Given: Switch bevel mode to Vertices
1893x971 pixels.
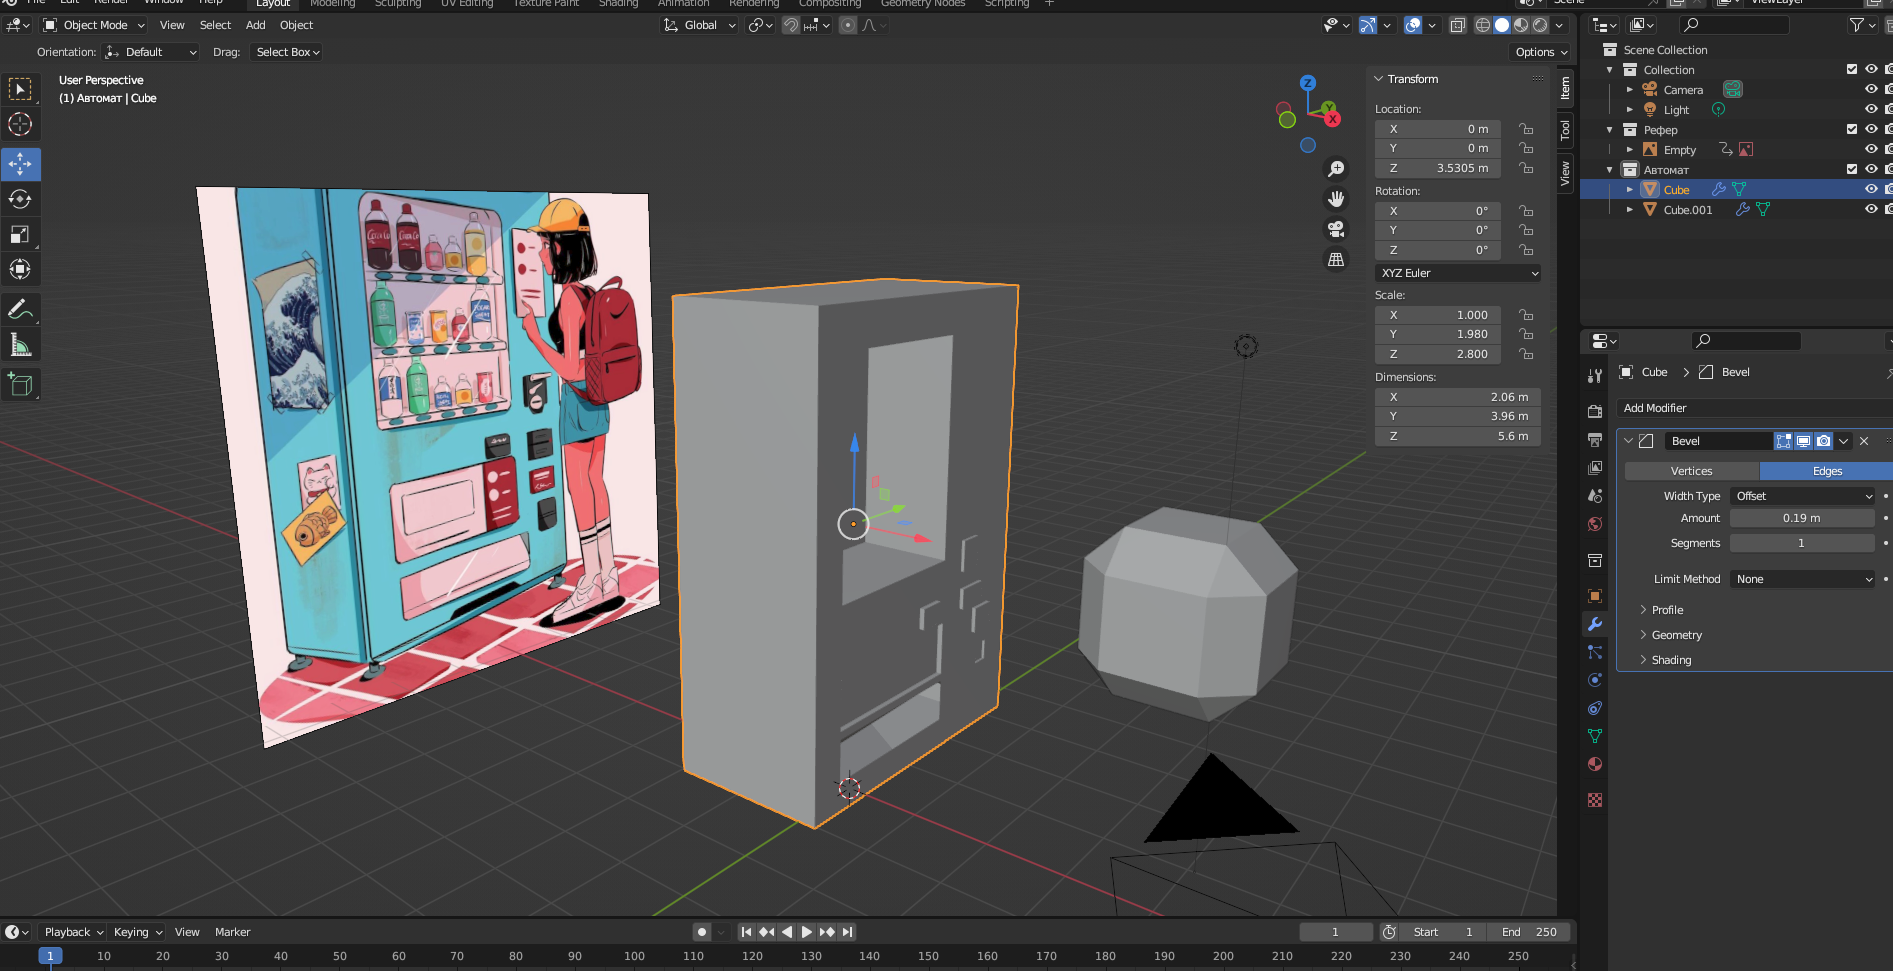Looking at the screenshot, I should (1691, 471).
